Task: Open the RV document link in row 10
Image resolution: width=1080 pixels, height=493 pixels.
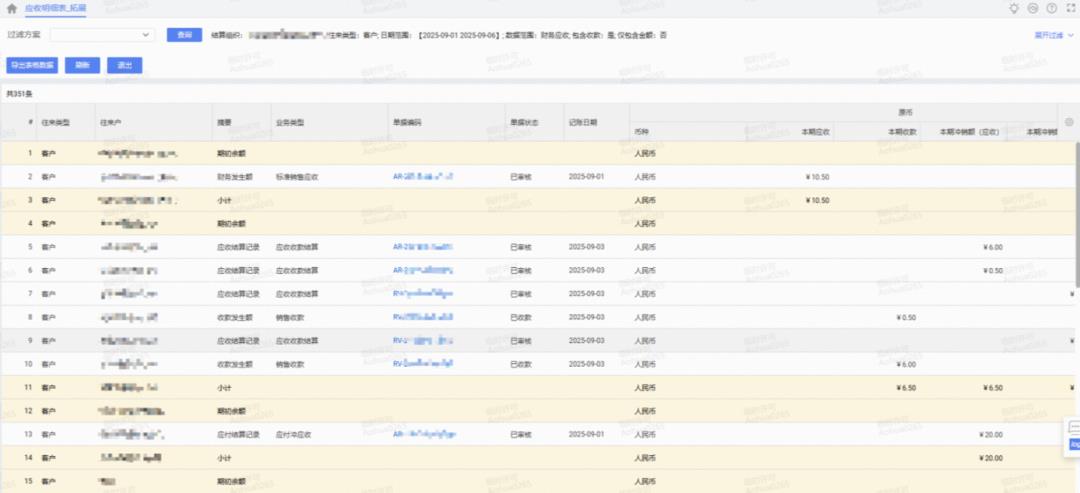Action: 422,364
